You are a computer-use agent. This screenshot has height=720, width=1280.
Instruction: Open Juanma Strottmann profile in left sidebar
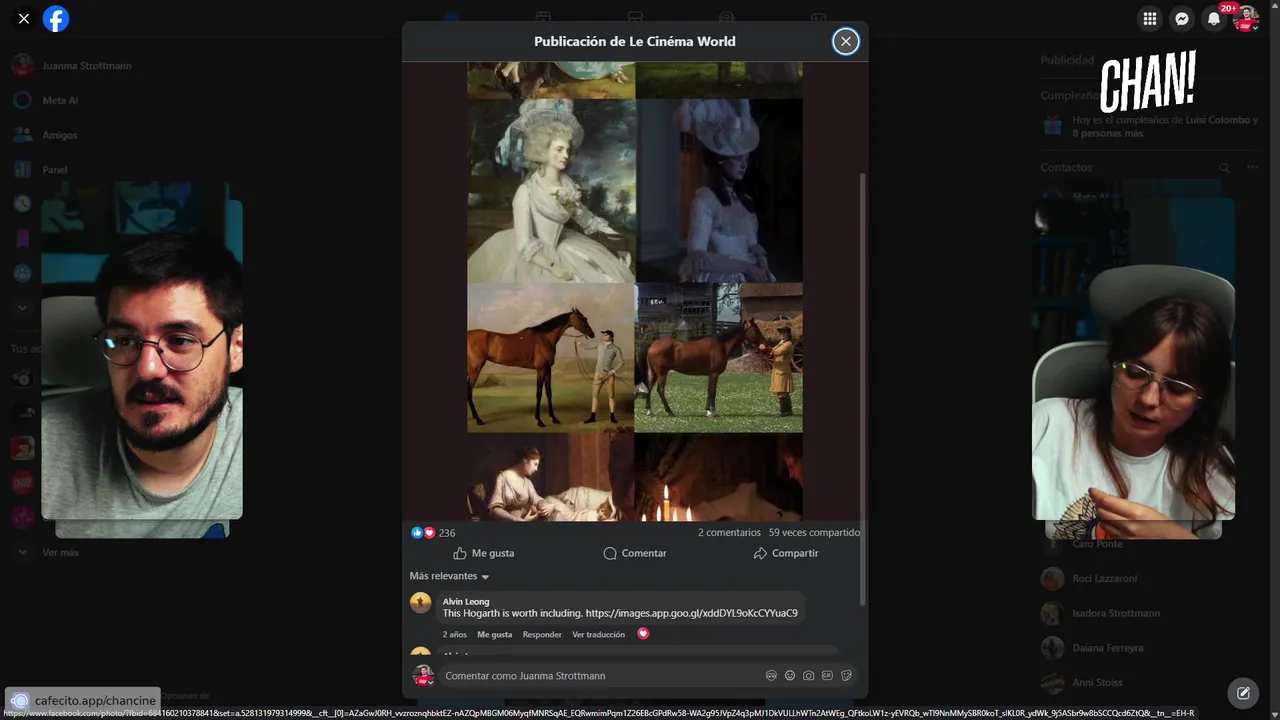click(87, 66)
